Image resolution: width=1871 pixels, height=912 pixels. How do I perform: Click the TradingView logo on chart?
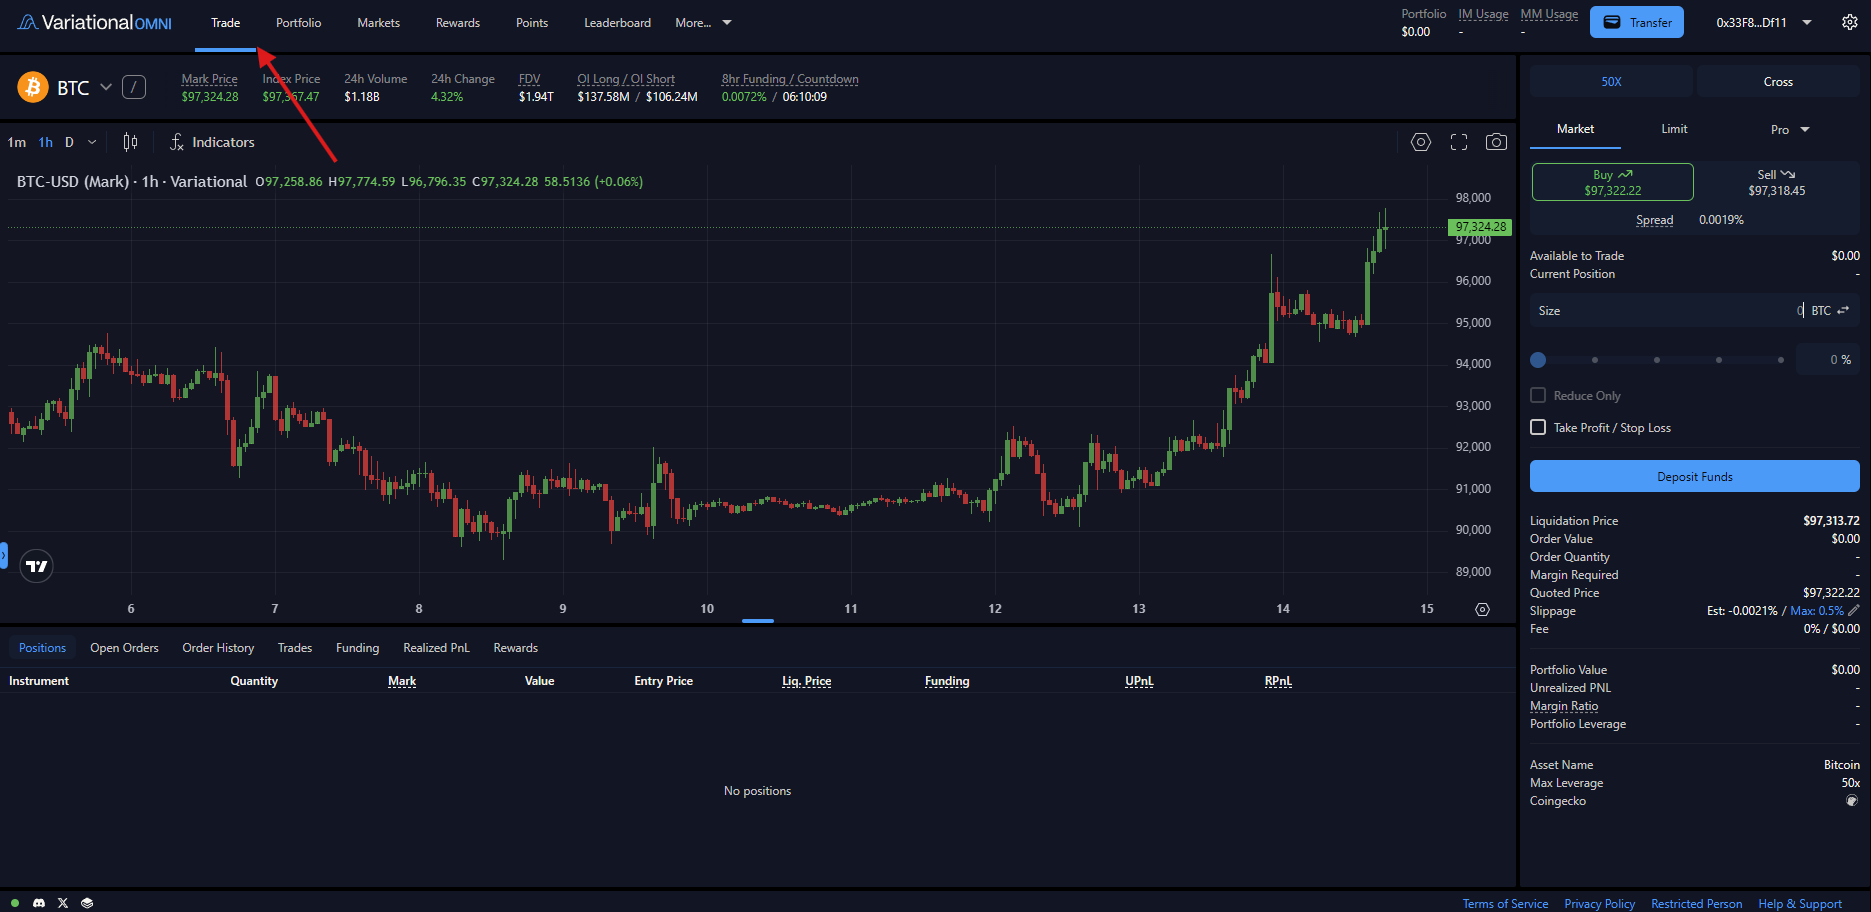point(37,567)
